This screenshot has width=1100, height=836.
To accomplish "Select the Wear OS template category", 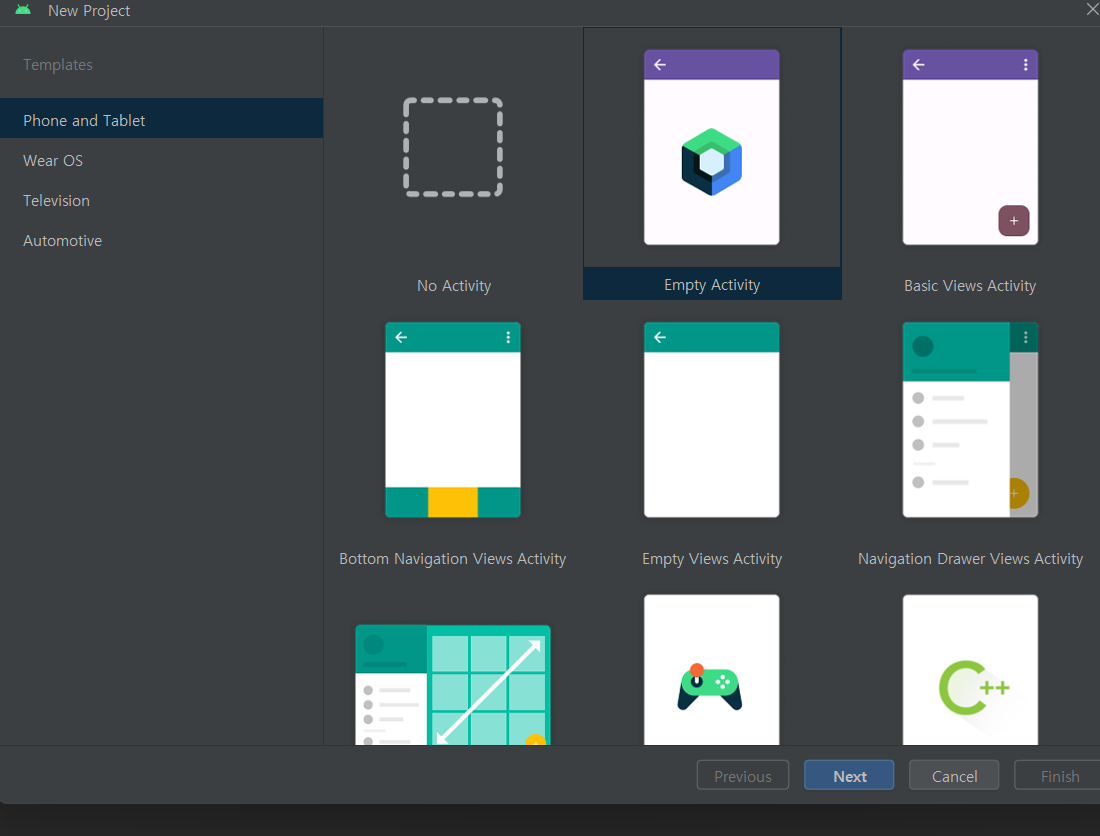I will tap(161, 161).
